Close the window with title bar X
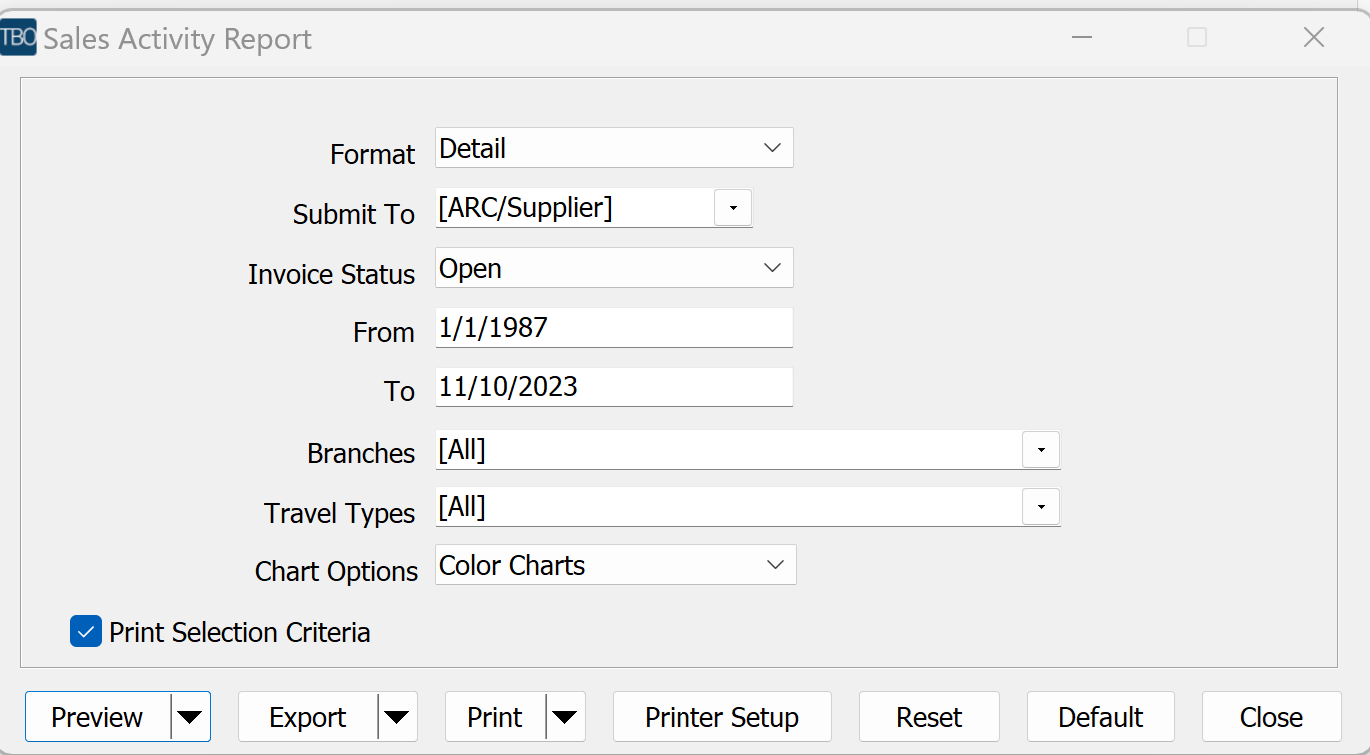Viewport: 1370px width, 755px height. point(1314,38)
